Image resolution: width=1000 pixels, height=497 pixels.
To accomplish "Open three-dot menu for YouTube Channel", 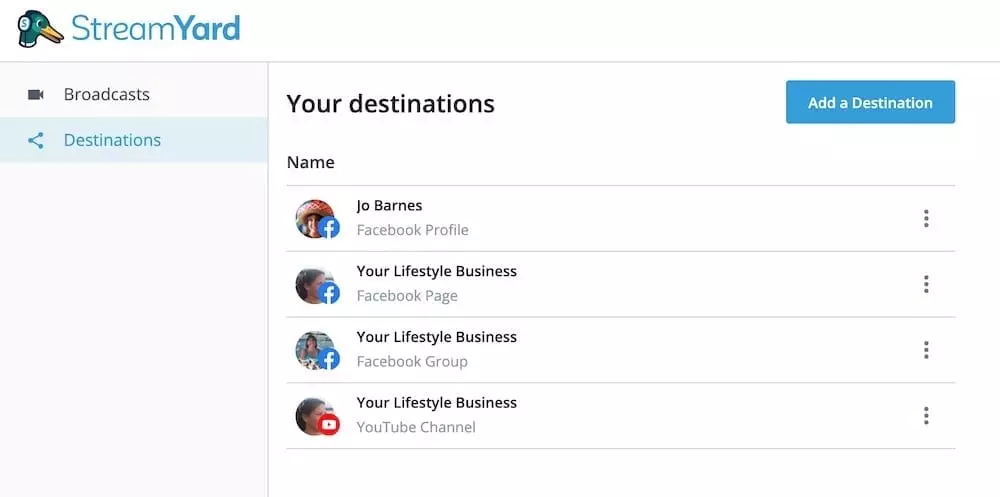I will pyautogui.click(x=926, y=416).
